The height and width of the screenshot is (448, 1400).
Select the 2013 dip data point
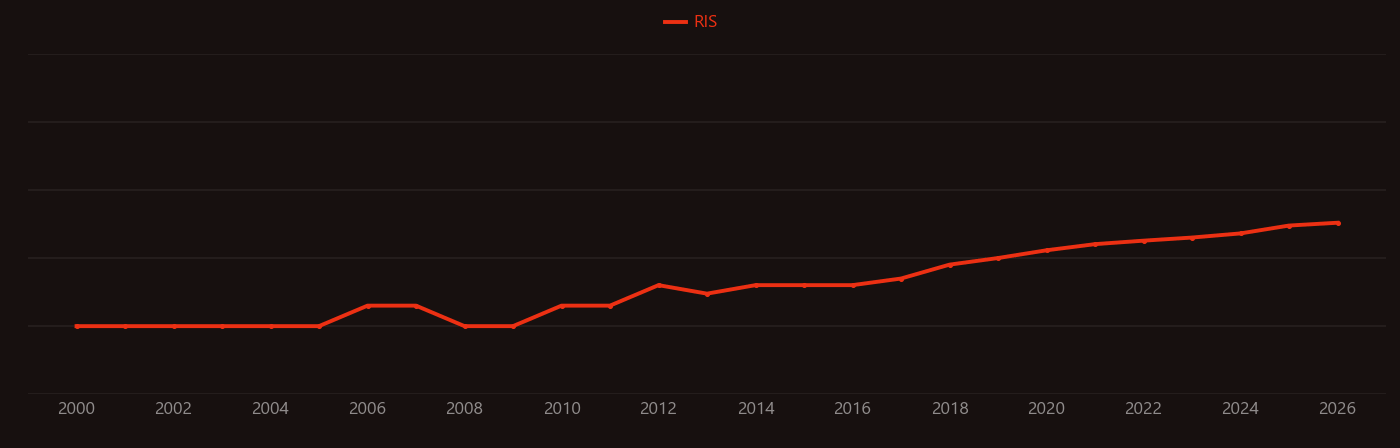coord(707,294)
